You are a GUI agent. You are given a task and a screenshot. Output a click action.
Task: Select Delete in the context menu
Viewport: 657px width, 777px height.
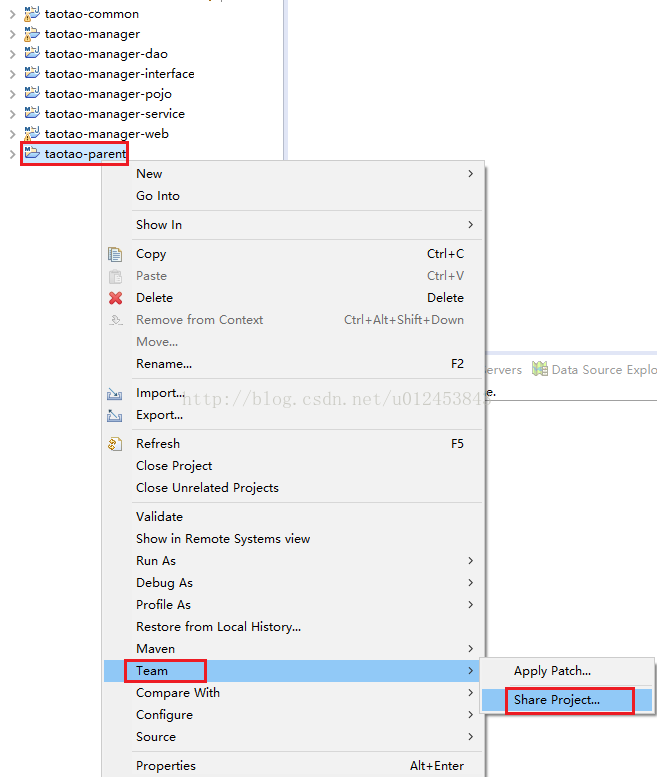[x=293, y=298]
